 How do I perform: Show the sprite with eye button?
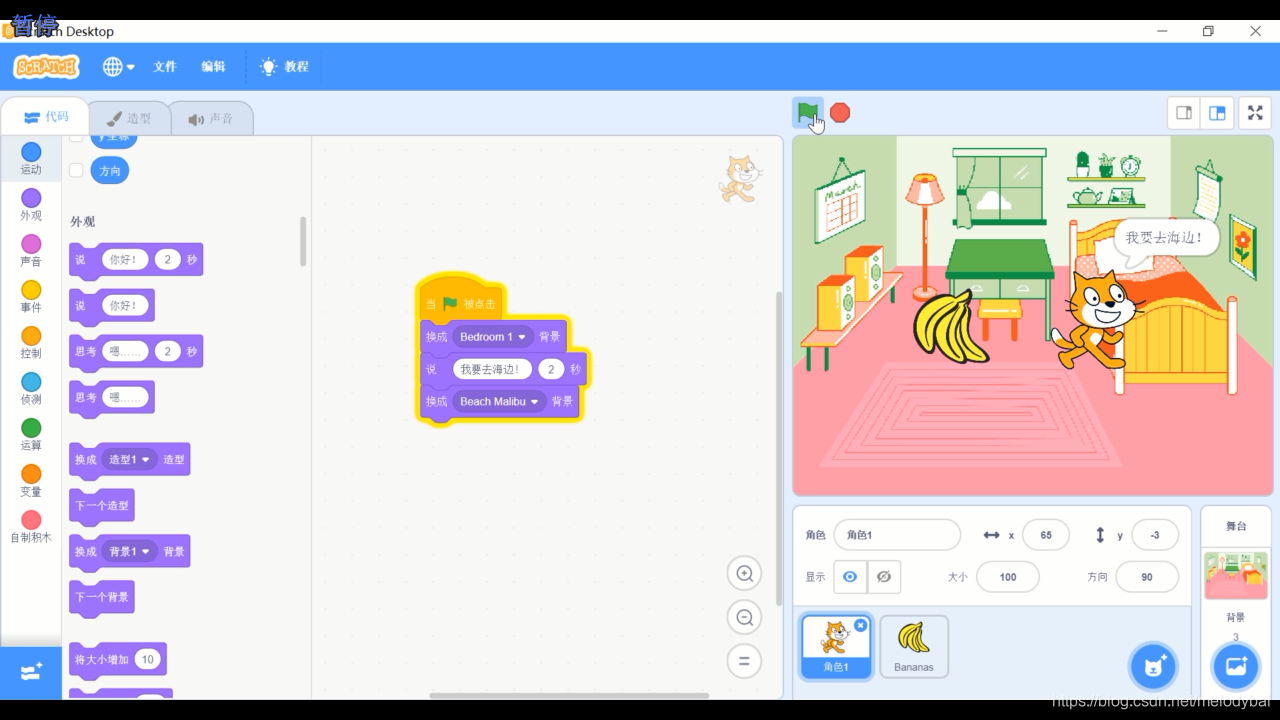click(x=850, y=577)
